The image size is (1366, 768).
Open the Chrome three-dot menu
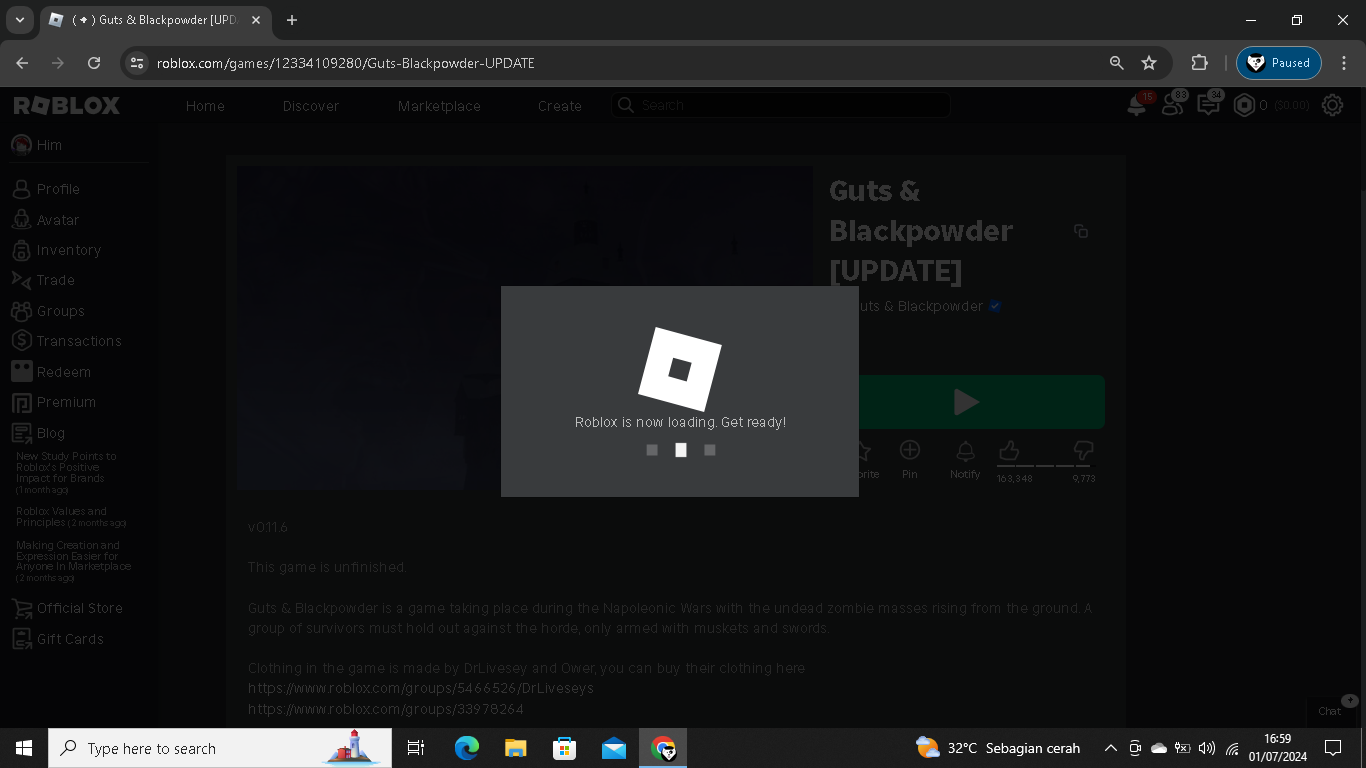(x=1343, y=63)
